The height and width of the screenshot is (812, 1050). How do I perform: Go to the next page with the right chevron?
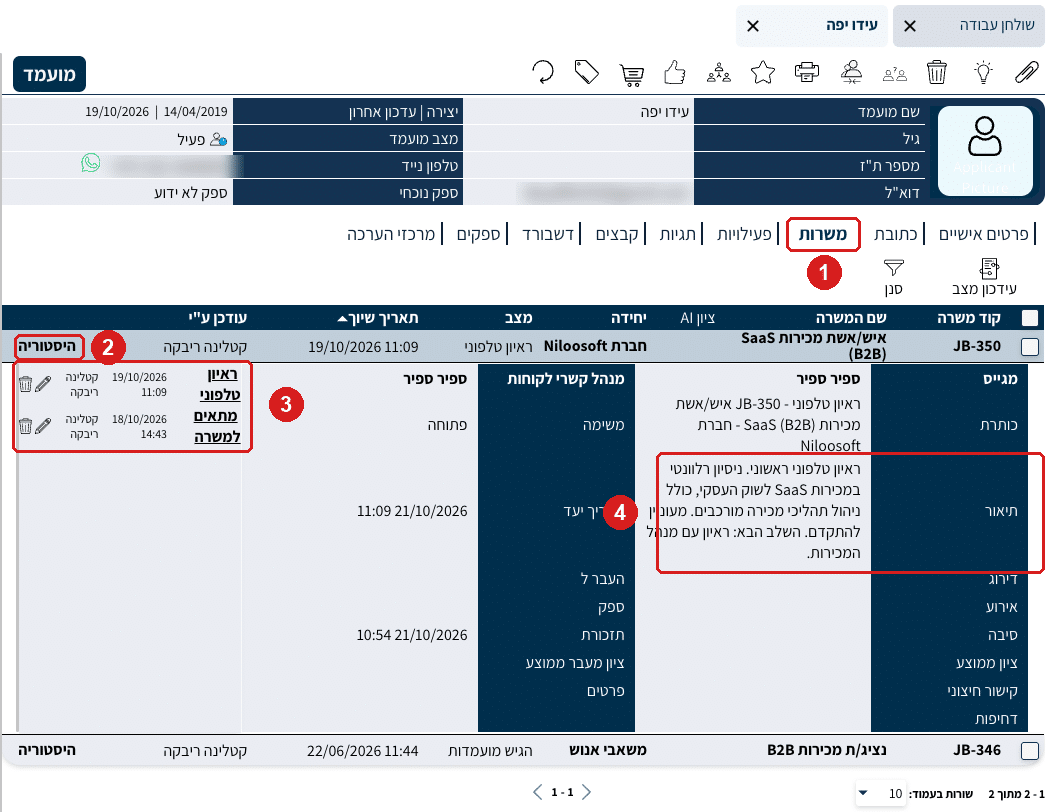click(x=586, y=793)
